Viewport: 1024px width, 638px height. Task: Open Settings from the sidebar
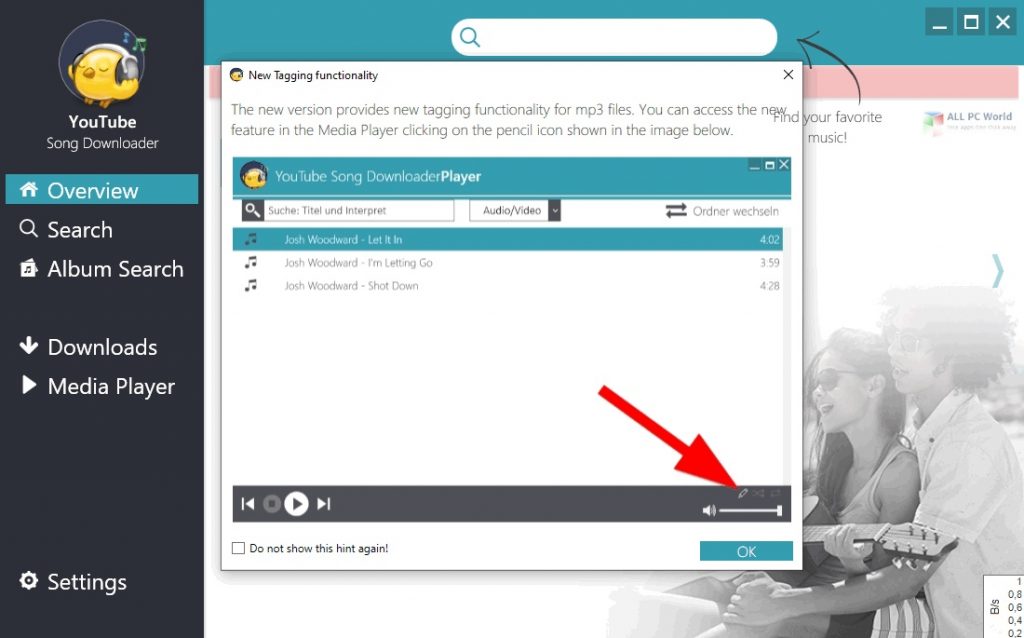coord(72,582)
